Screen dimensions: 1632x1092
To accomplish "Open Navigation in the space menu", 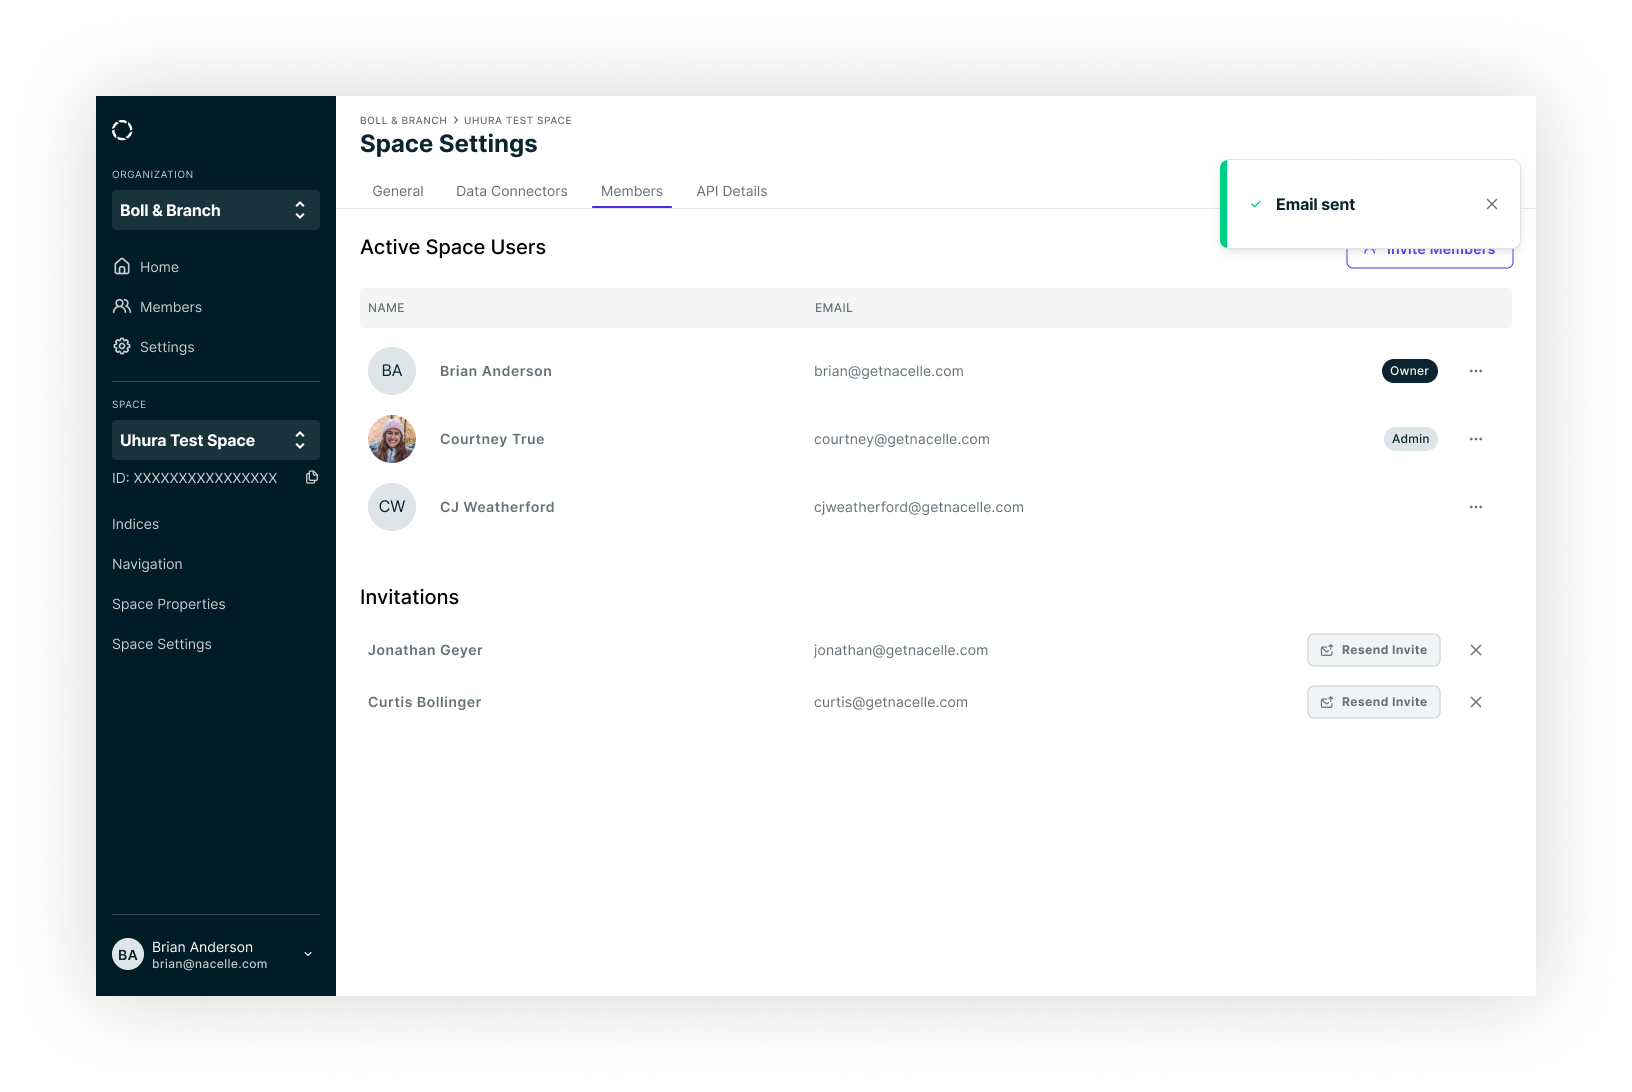I will pyautogui.click(x=147, y=564).
